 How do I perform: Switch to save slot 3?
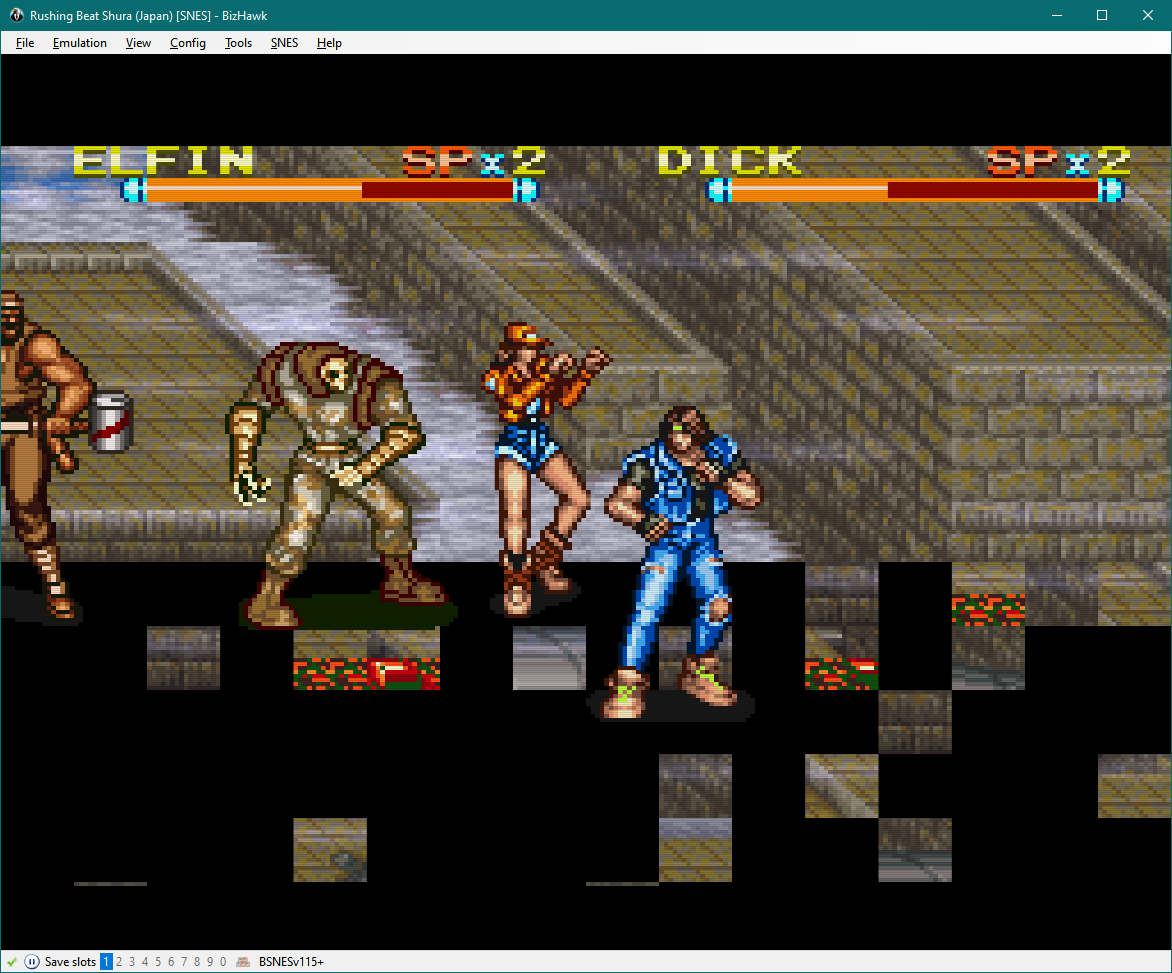coord(130,961)
